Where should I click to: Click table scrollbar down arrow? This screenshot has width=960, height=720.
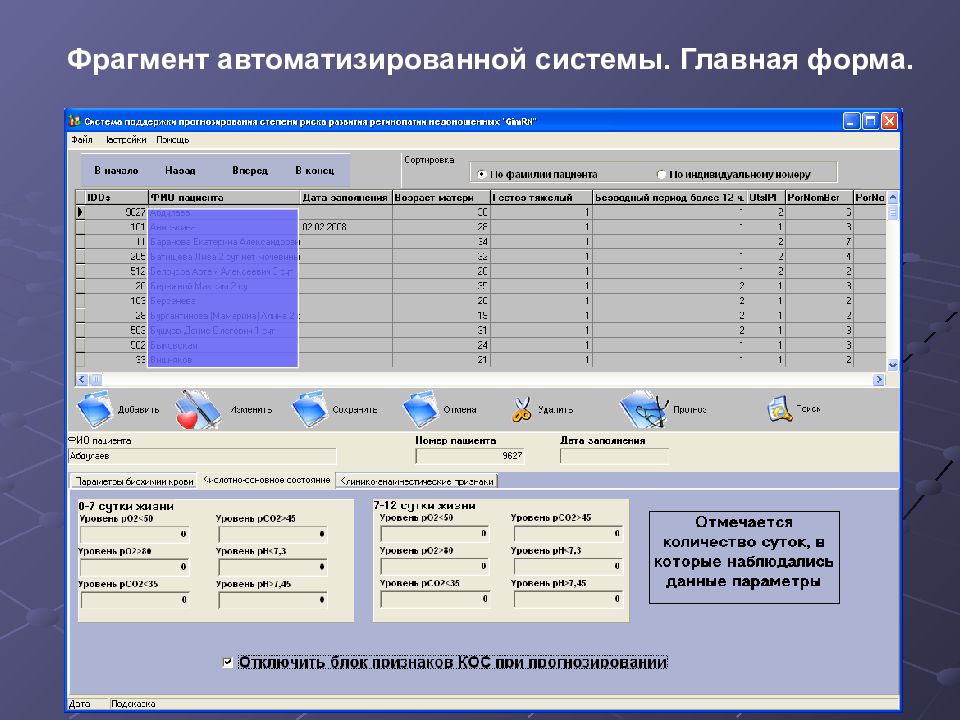pos(893,365)
